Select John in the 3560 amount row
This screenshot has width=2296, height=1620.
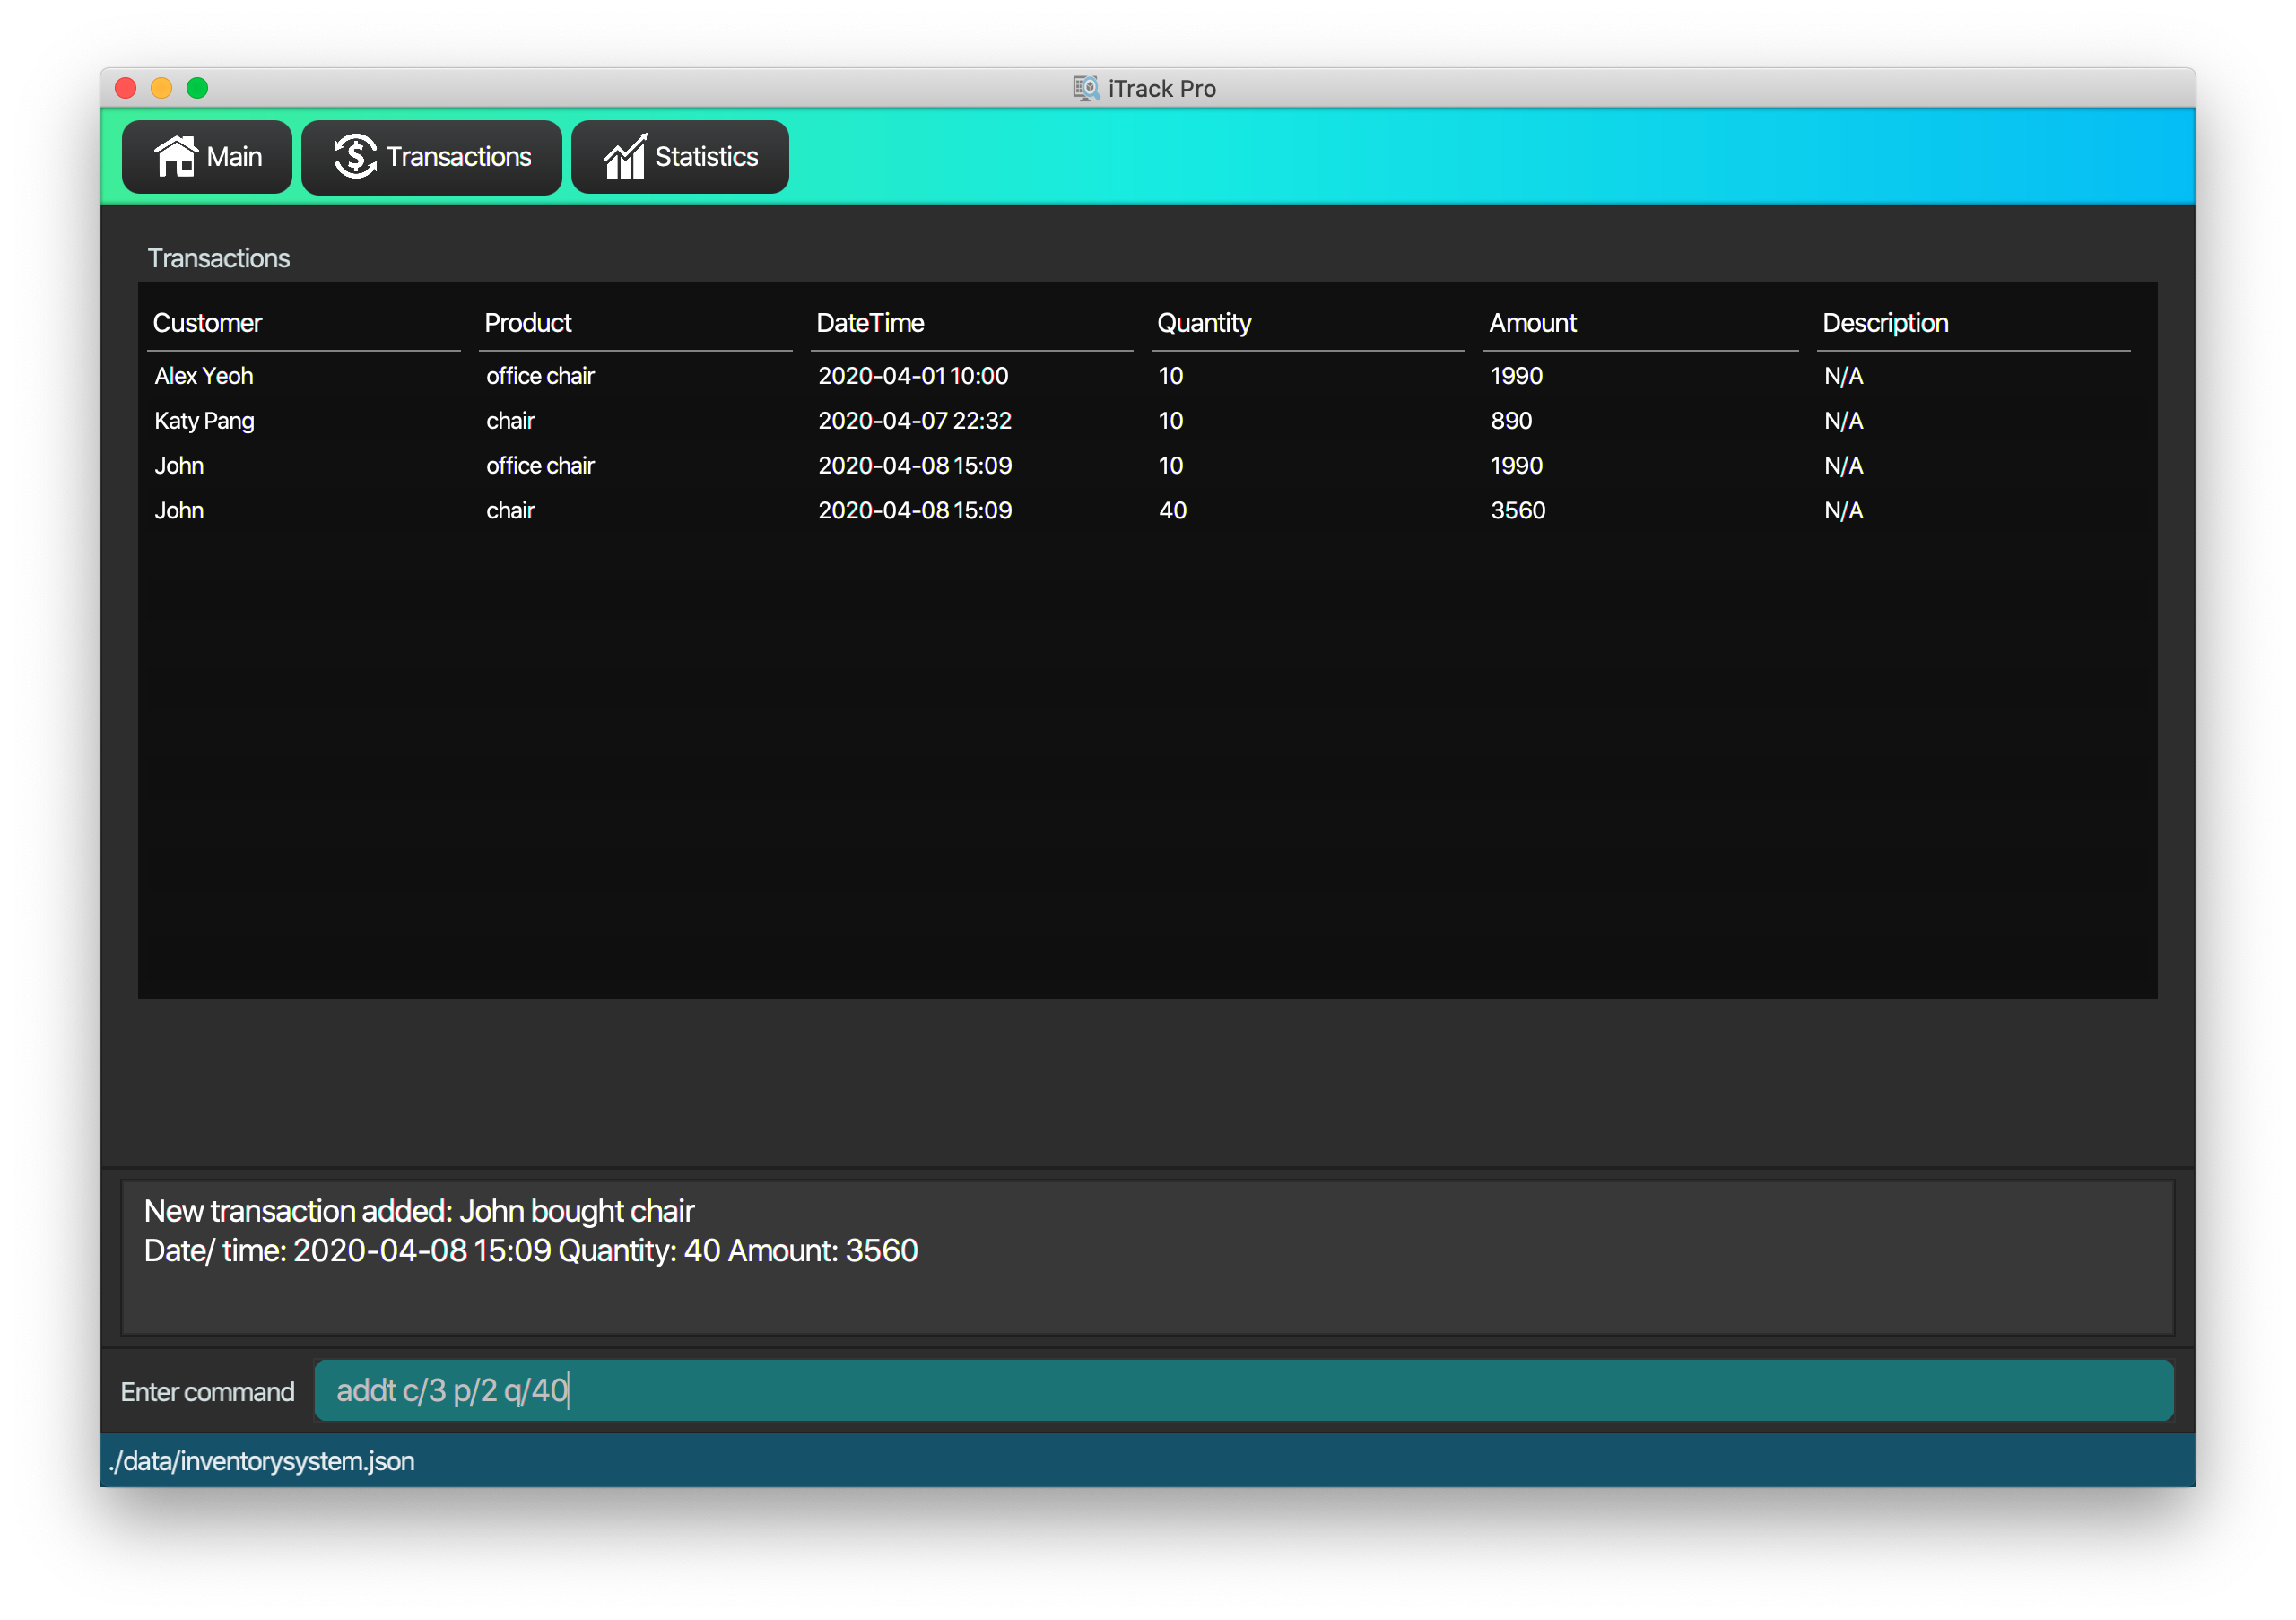coord(179,511)
